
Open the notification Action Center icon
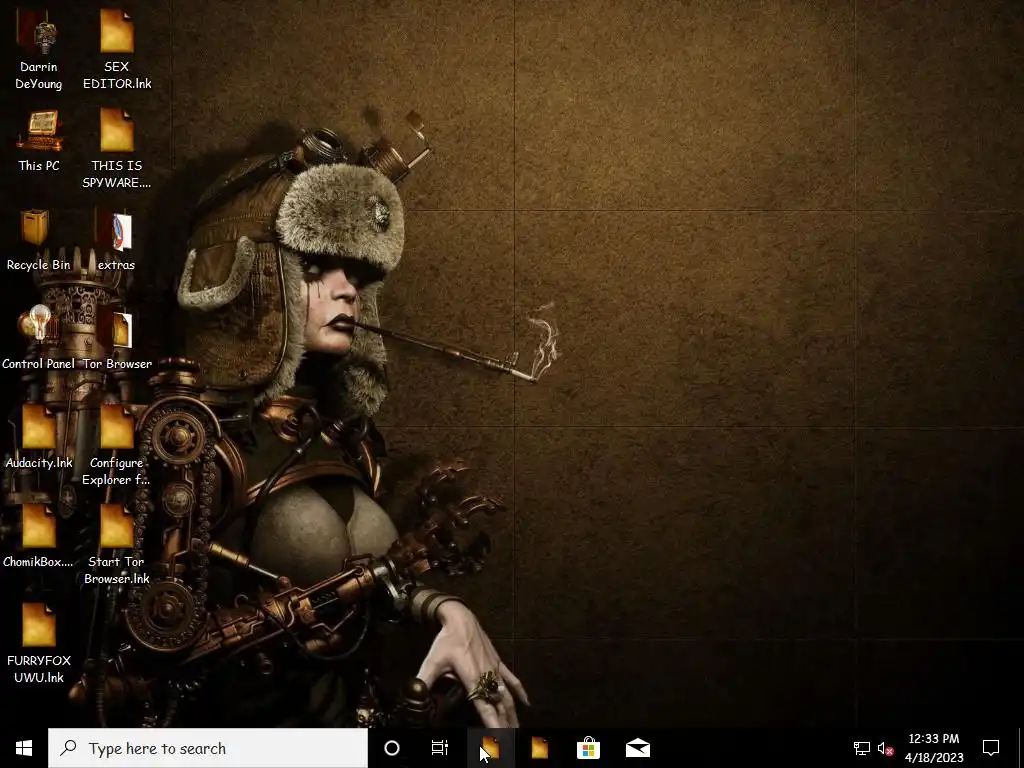tap(991, 748)
